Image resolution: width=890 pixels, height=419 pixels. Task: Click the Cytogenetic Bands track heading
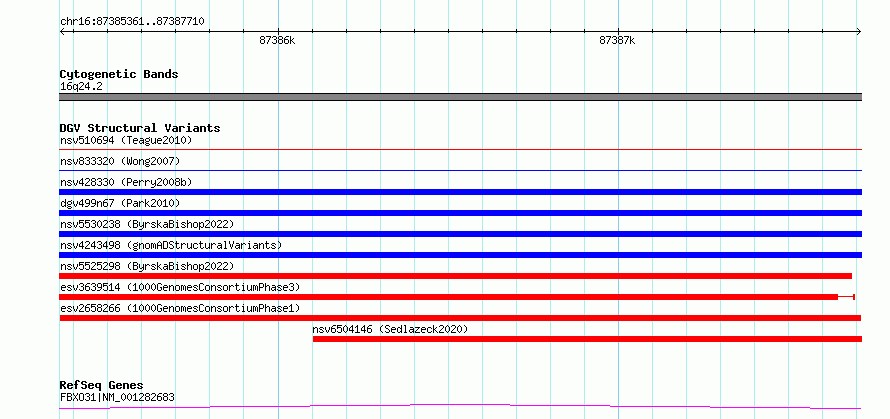pyautogui.click(x=119, y=74)
